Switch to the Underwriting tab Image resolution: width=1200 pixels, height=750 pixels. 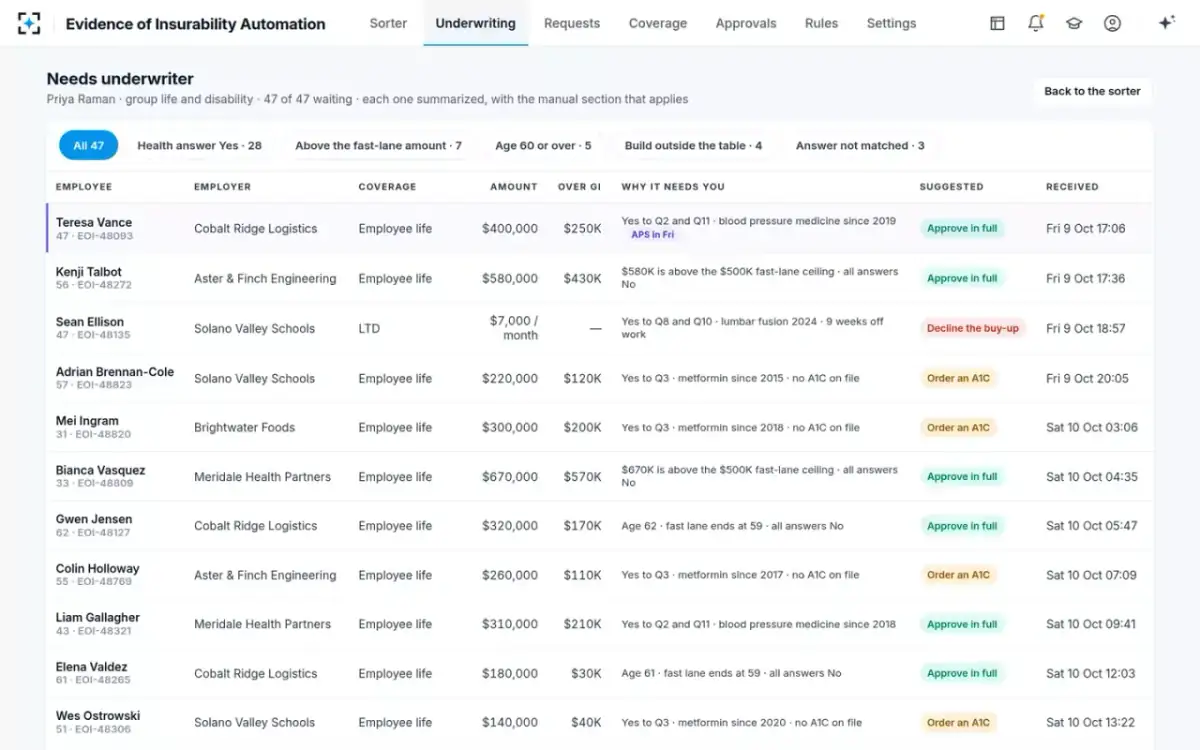point(476,23)
